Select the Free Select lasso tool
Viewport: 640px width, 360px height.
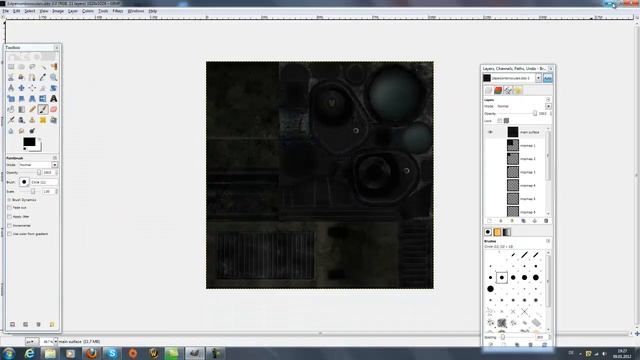[x=32, y=67]
